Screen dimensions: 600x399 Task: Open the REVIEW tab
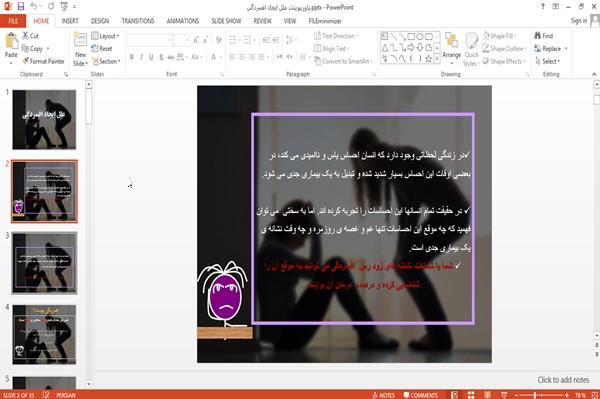click(262, 21)
